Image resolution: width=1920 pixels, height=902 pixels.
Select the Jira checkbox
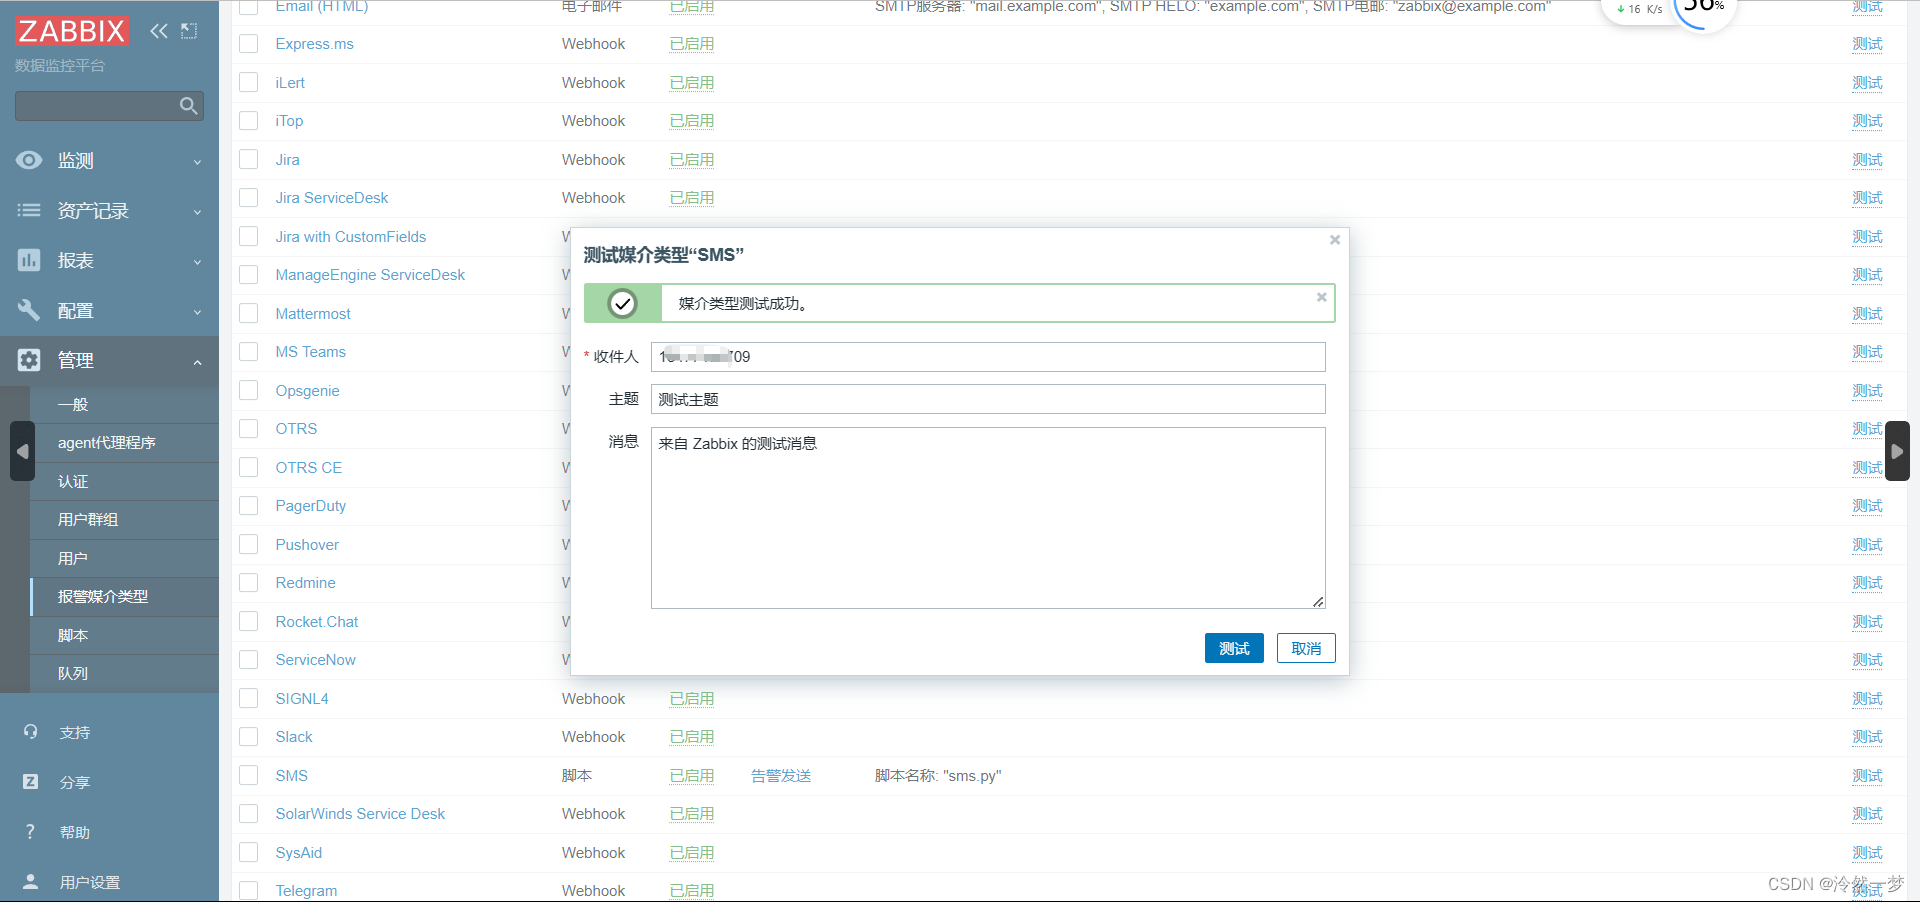tap(249, 160)
